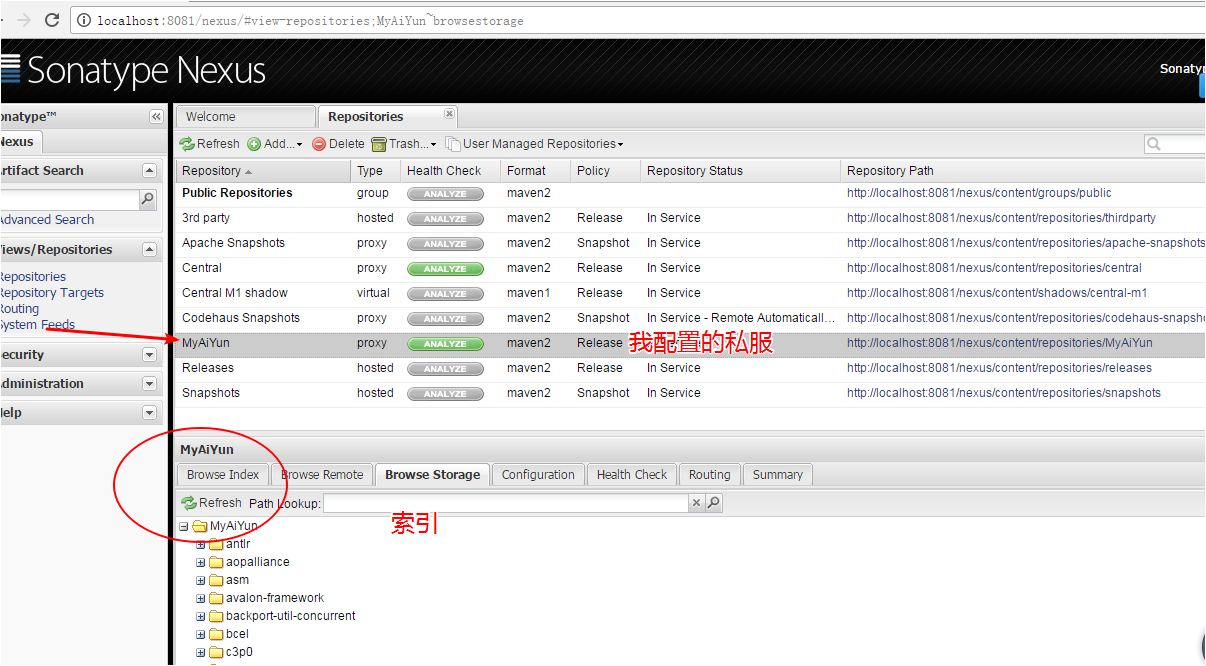Image resolution: width=1206 pixels, height=666 pixels.
Task: Expand the bcel folder
Action: tap(201, 635)
